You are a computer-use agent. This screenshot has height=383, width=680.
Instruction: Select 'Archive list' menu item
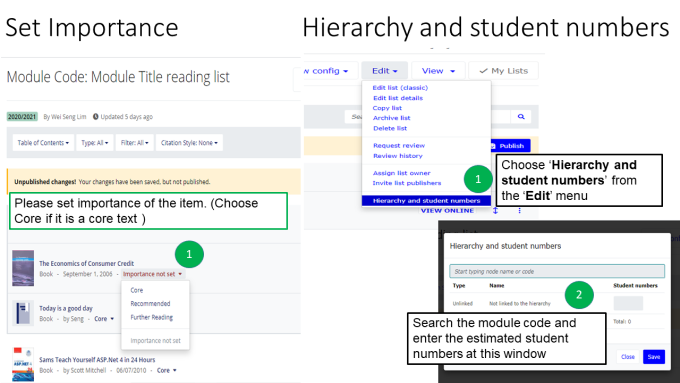pos(391,118)
